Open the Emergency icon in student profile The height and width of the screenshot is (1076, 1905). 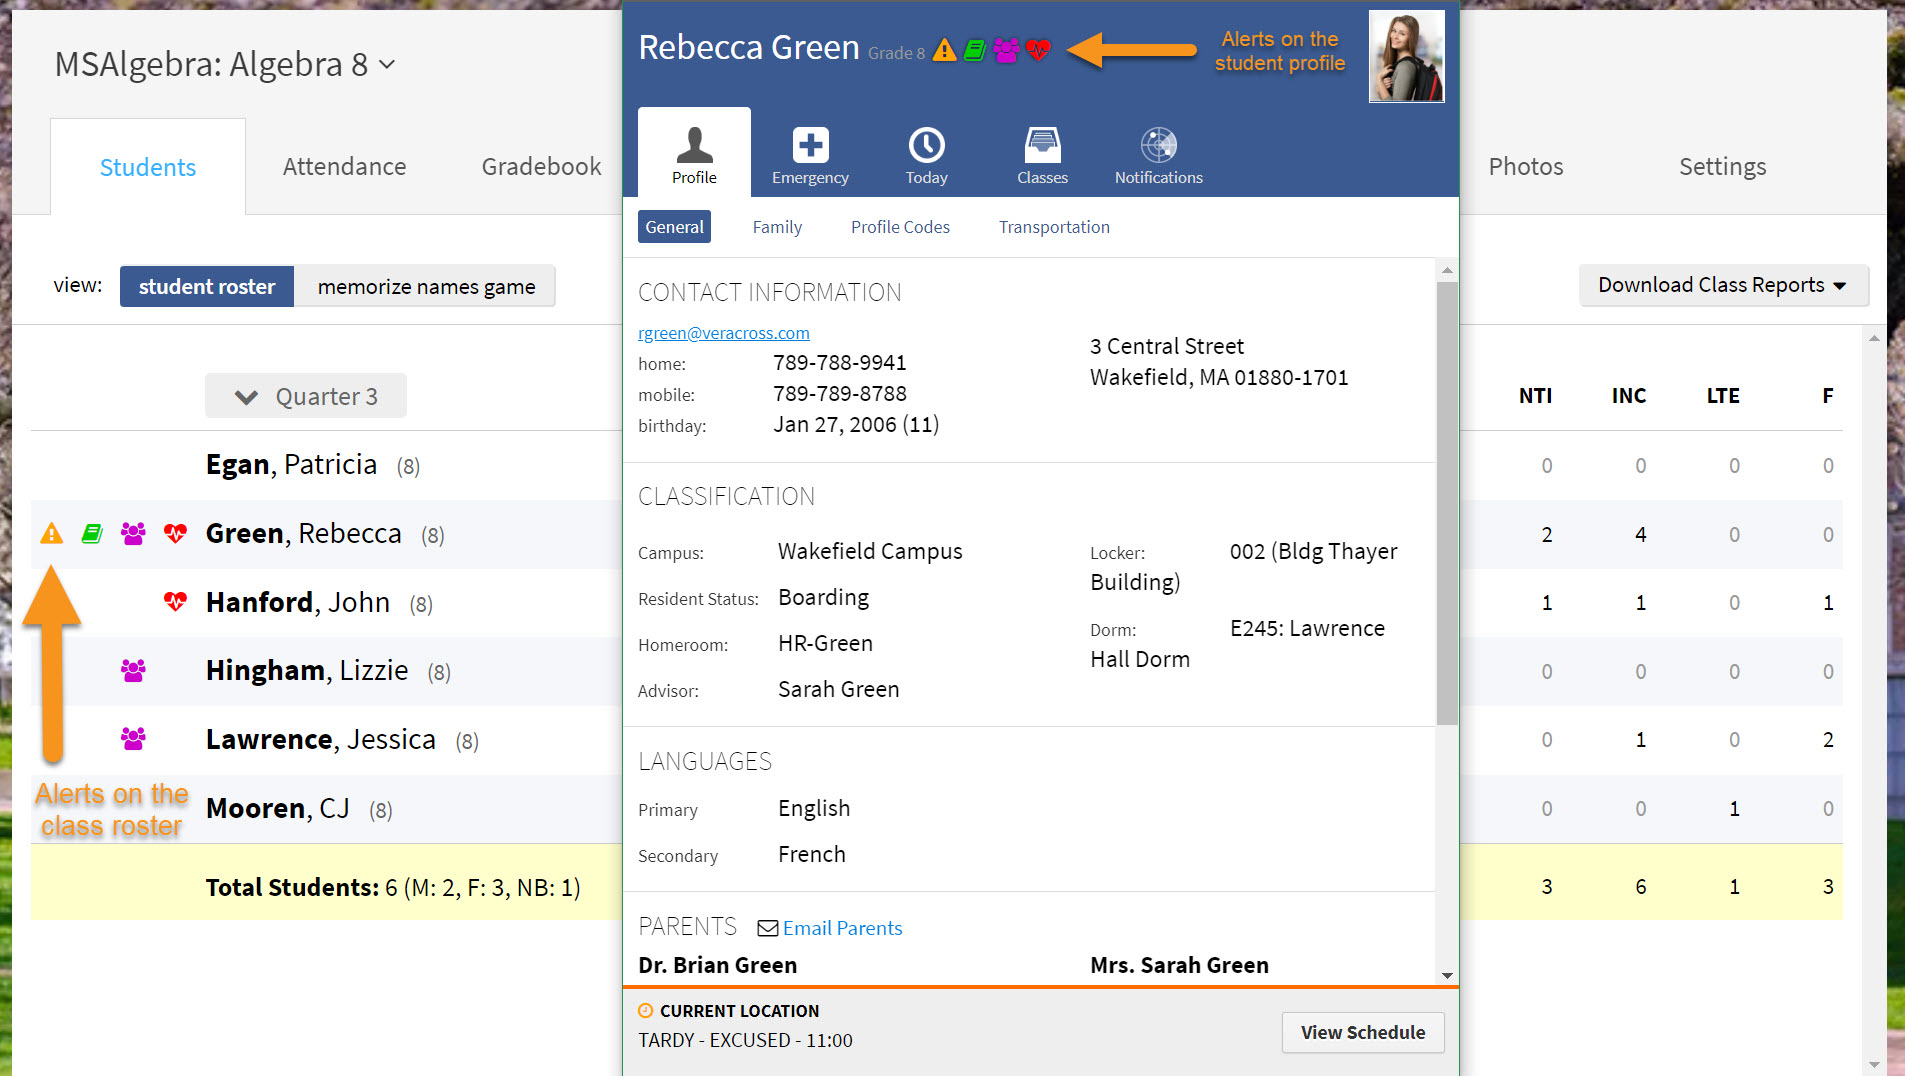point(810,146)
